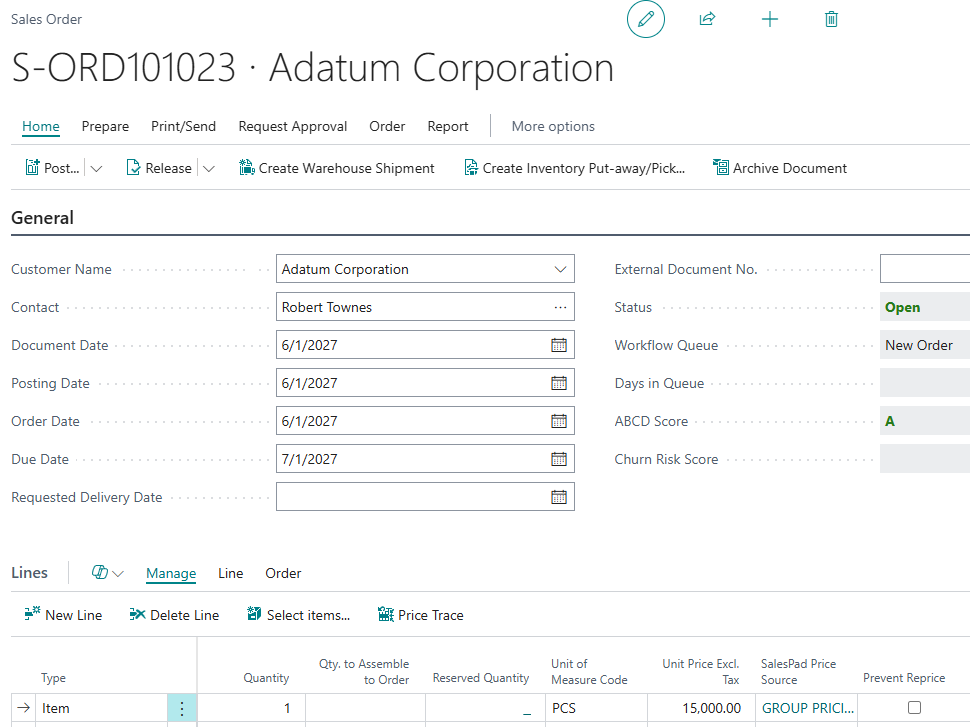Click the Price Trace icon
The image size is (970, 727).
(385, 614)
